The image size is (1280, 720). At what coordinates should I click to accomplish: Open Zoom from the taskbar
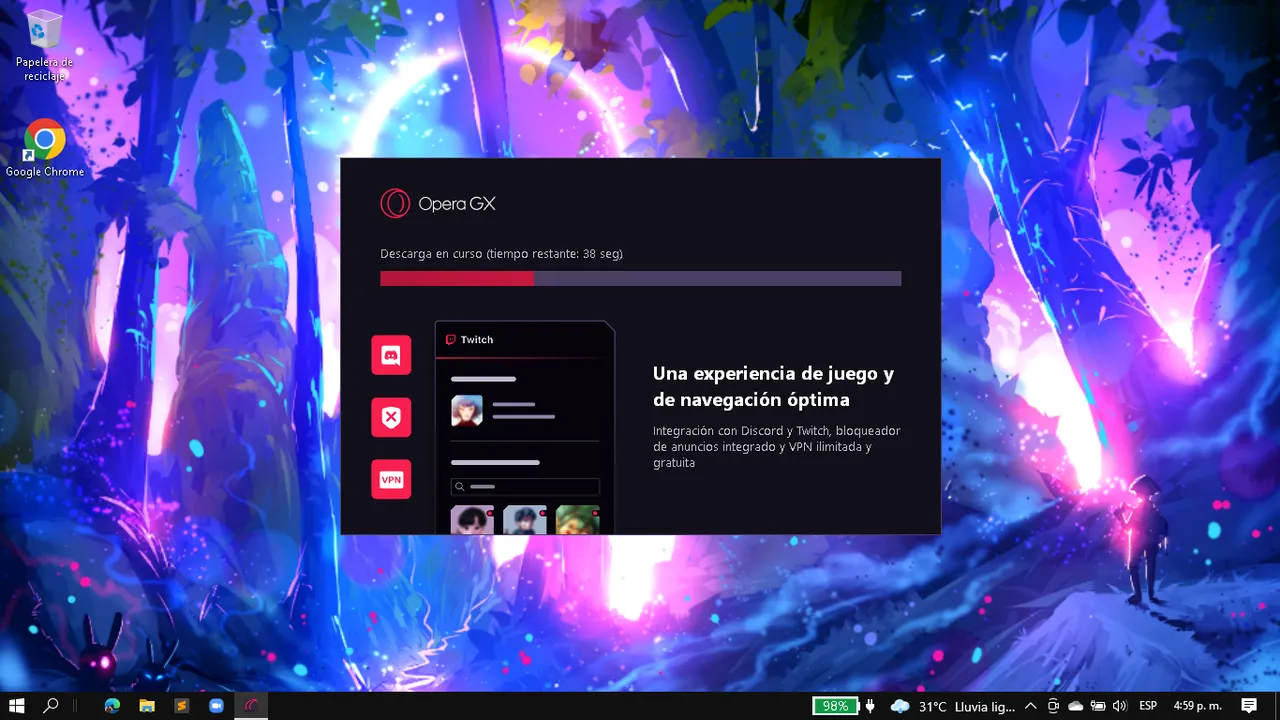click(x=216, y=706)
